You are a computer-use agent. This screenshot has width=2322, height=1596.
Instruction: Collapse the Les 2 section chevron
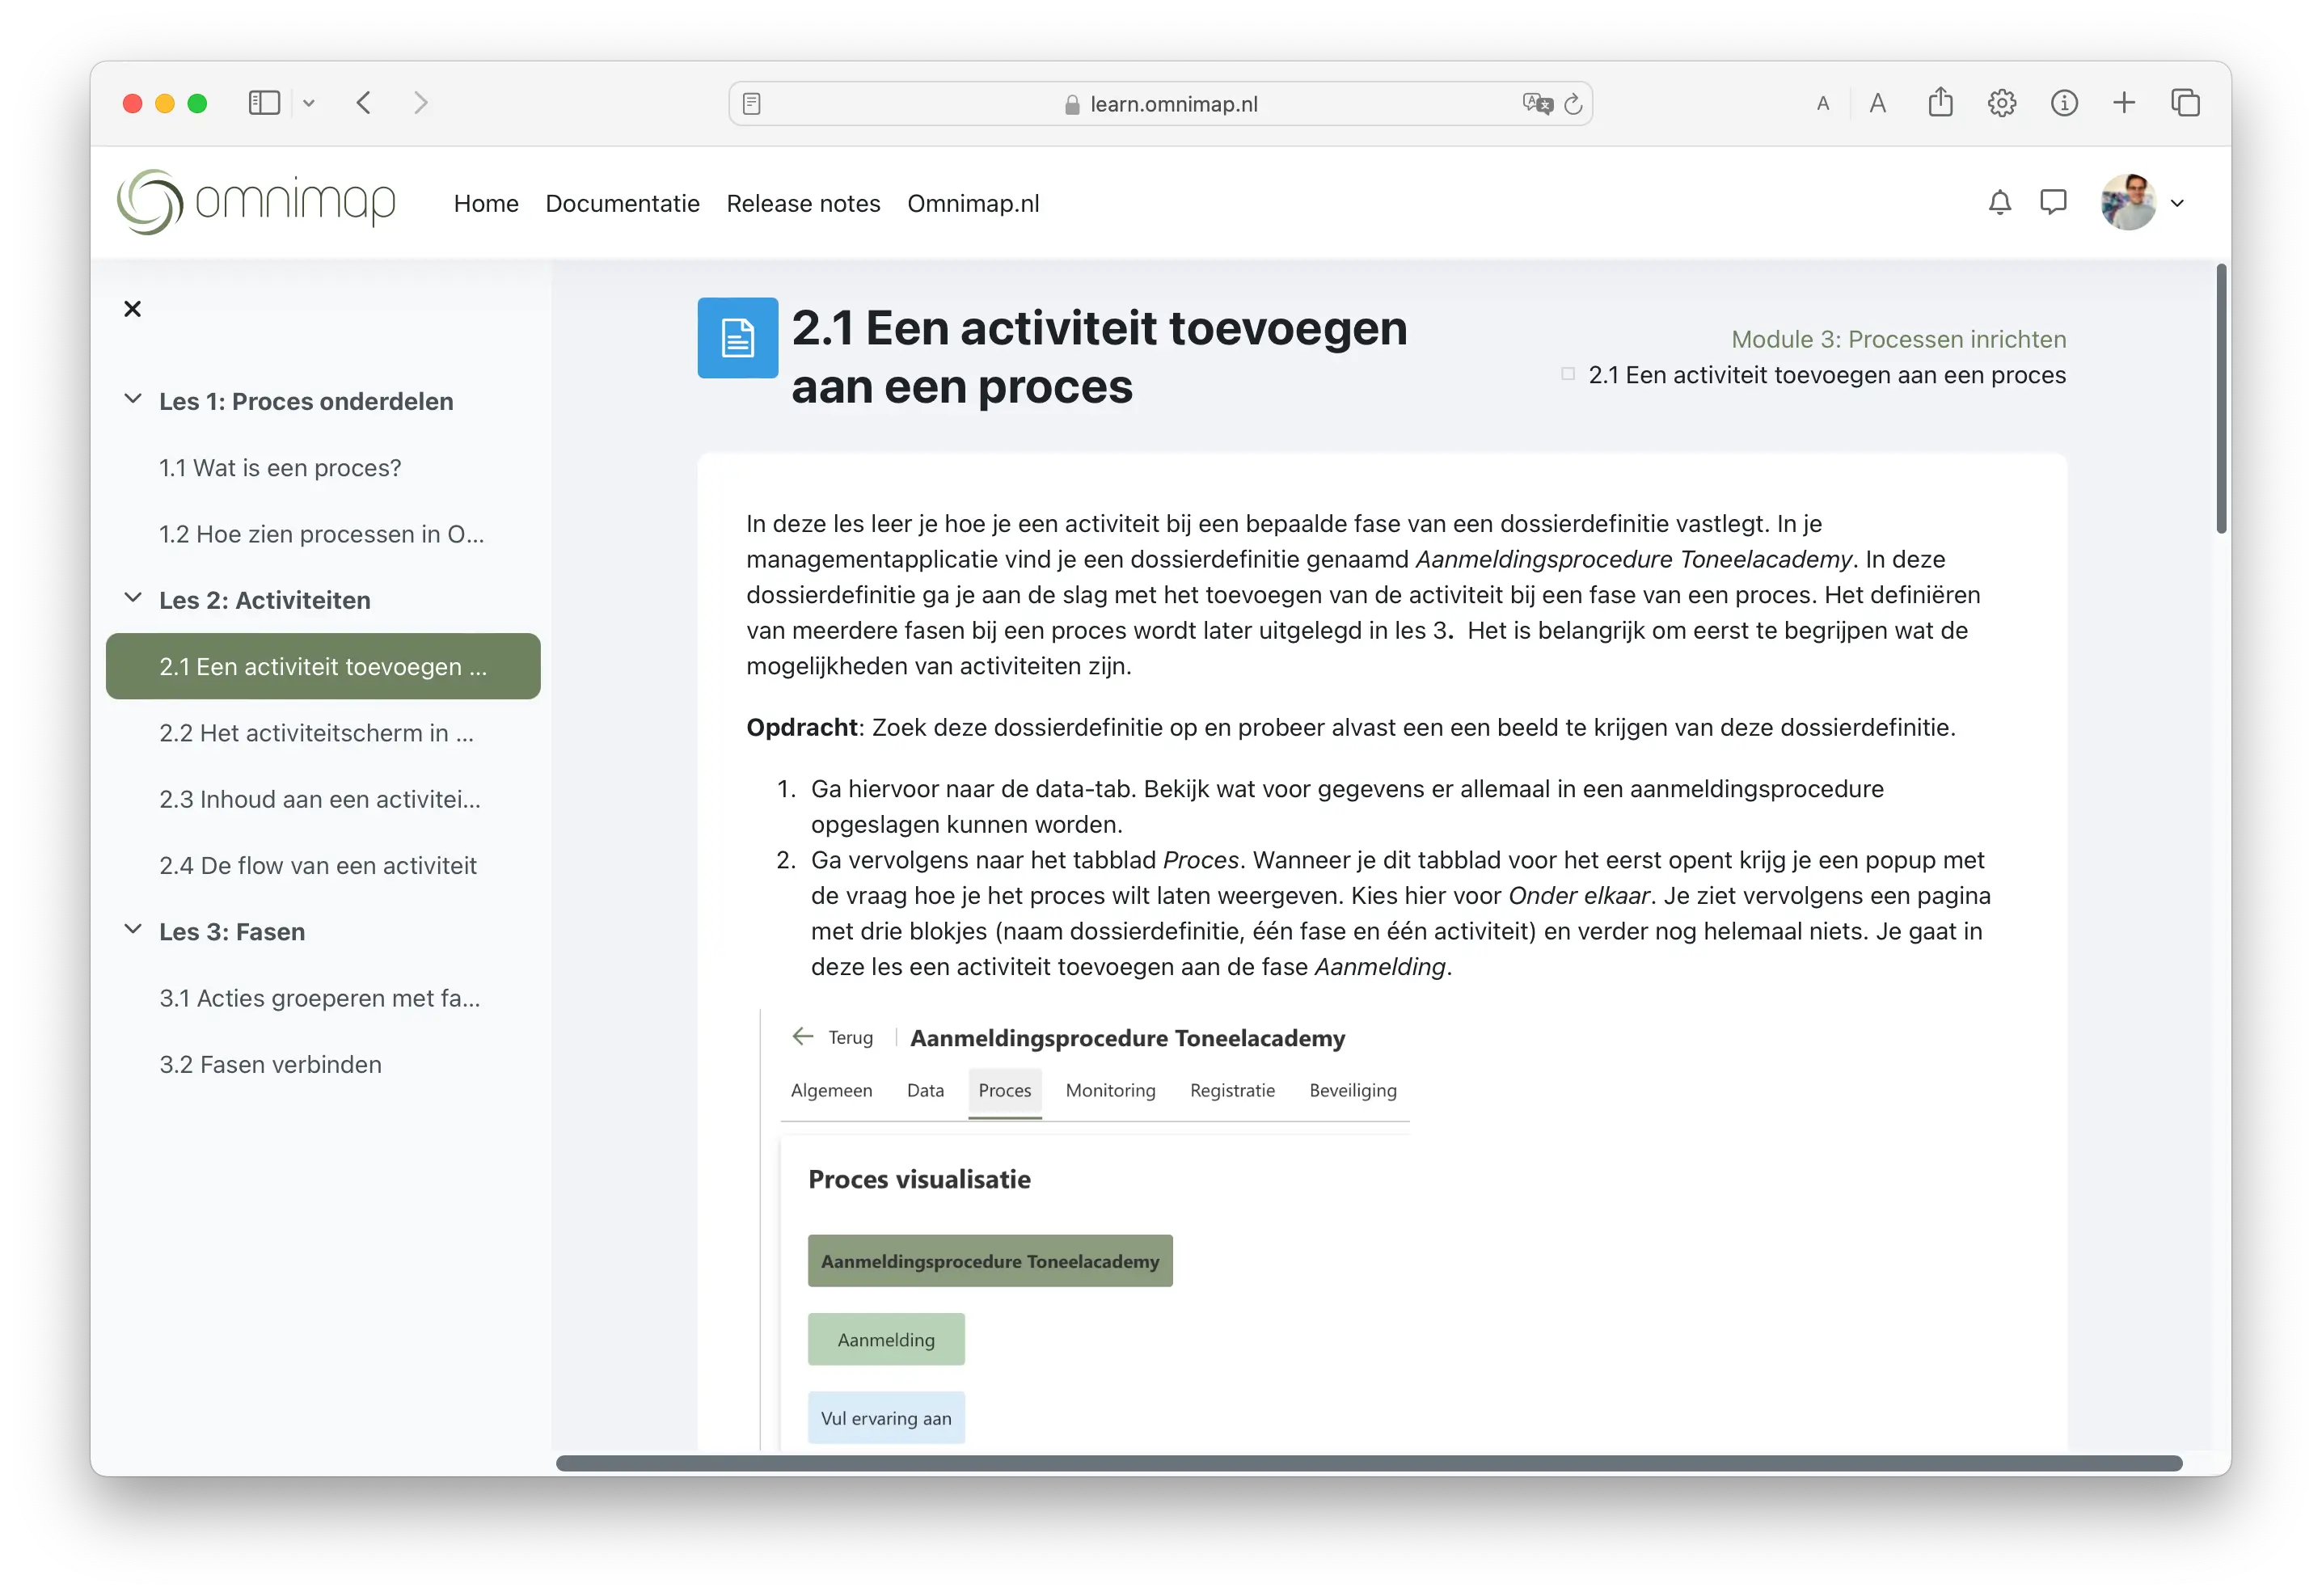pyautogui.click(x=132, y=598)
